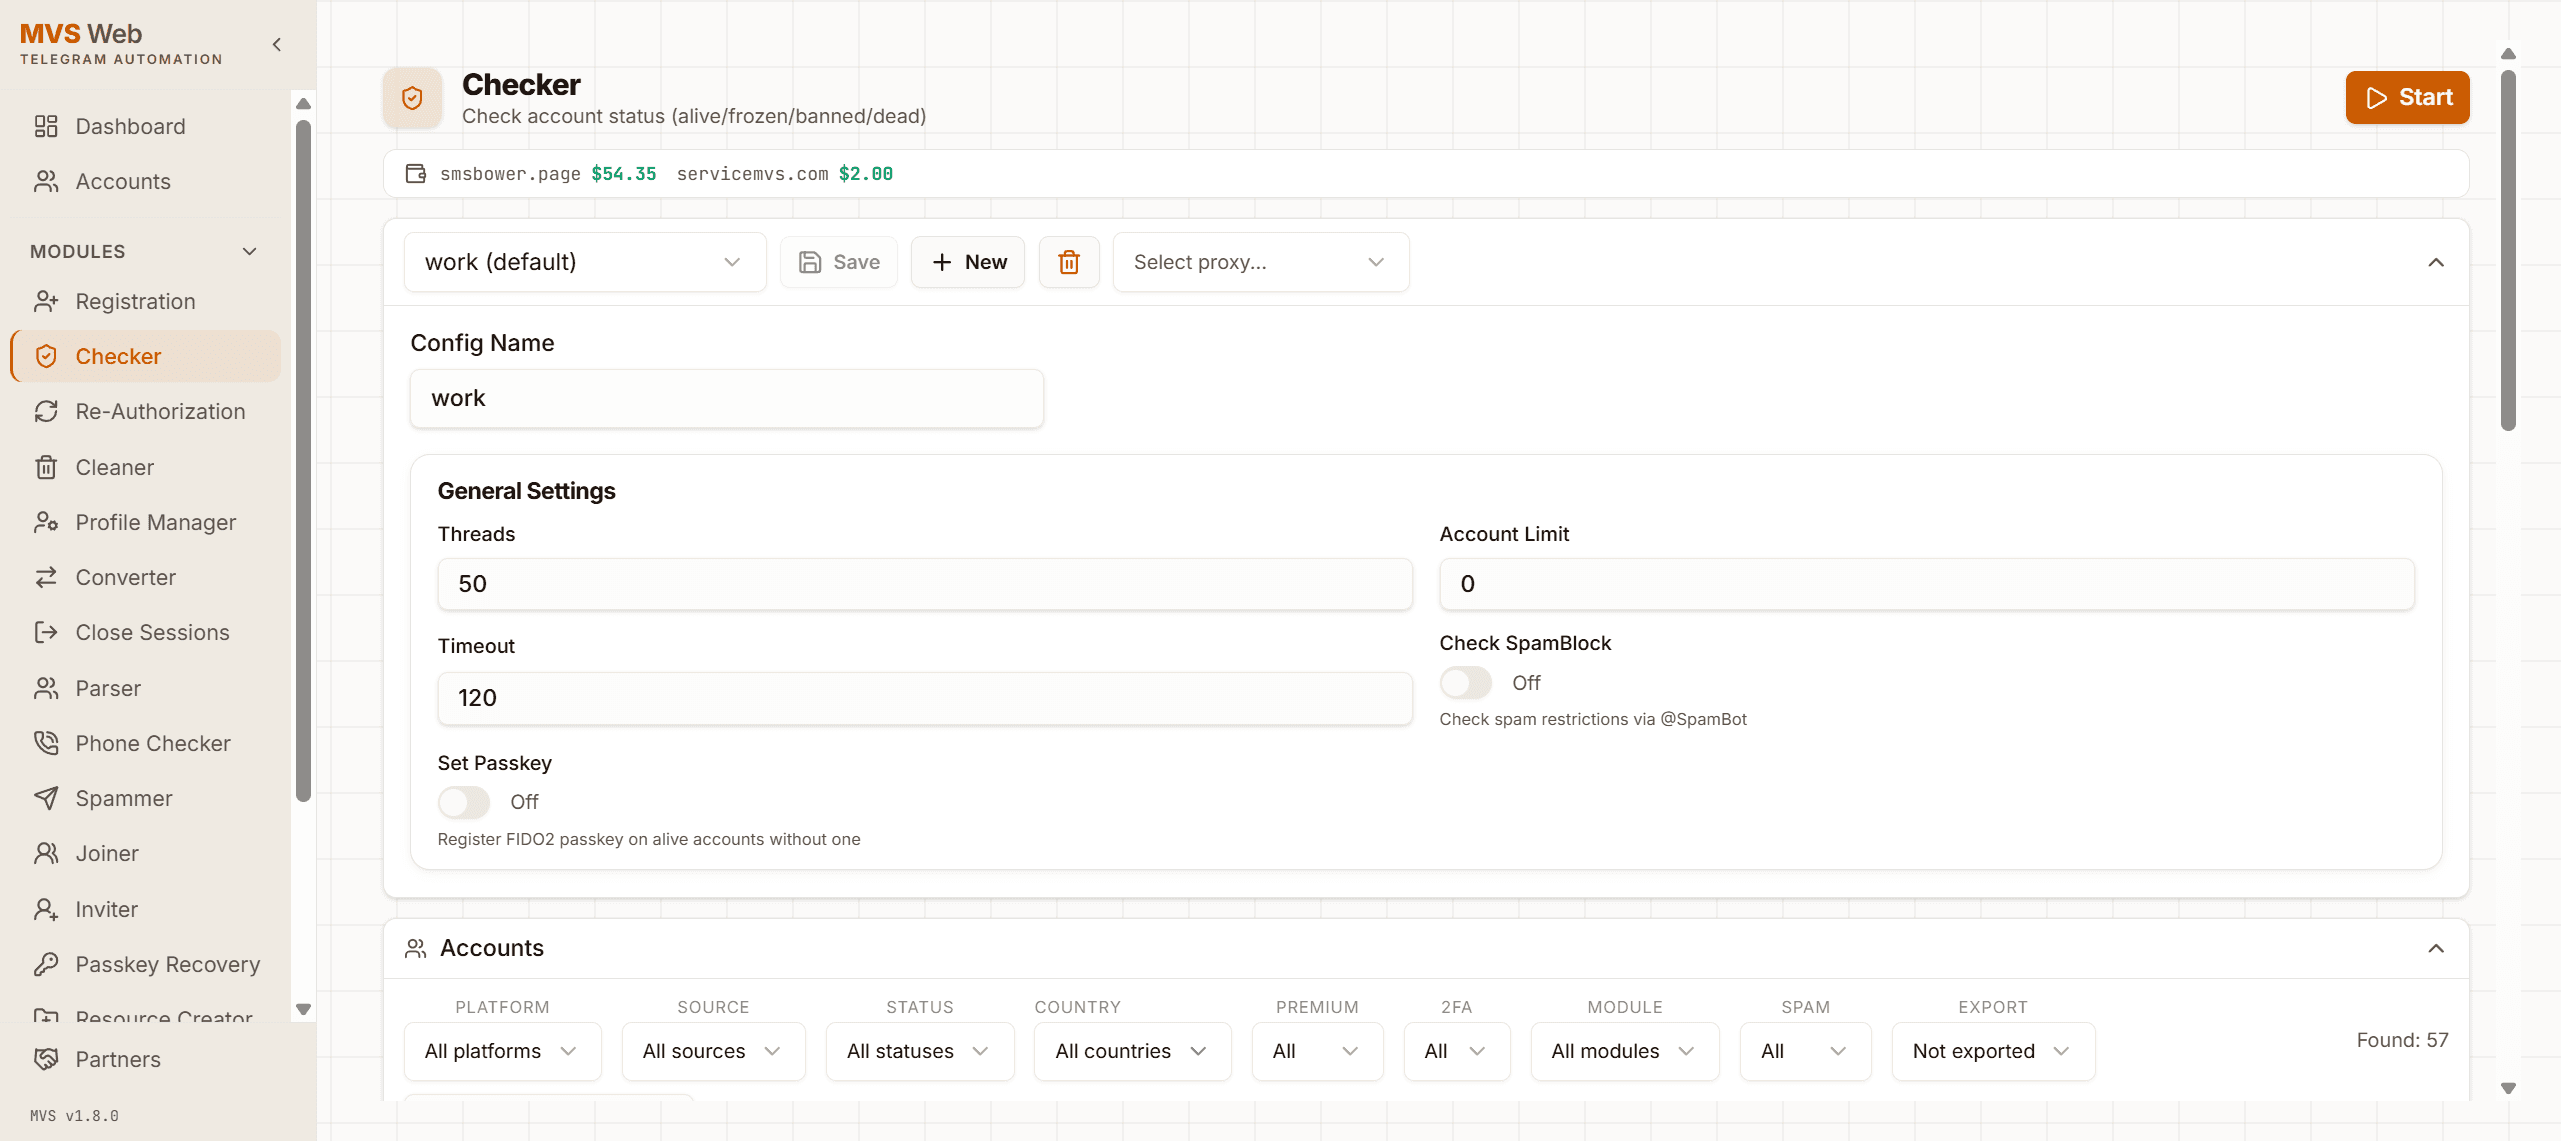Viewport: 2561px width, 1141px height.
Task: Click the wallet icon in balance bar
Action: 416,174
